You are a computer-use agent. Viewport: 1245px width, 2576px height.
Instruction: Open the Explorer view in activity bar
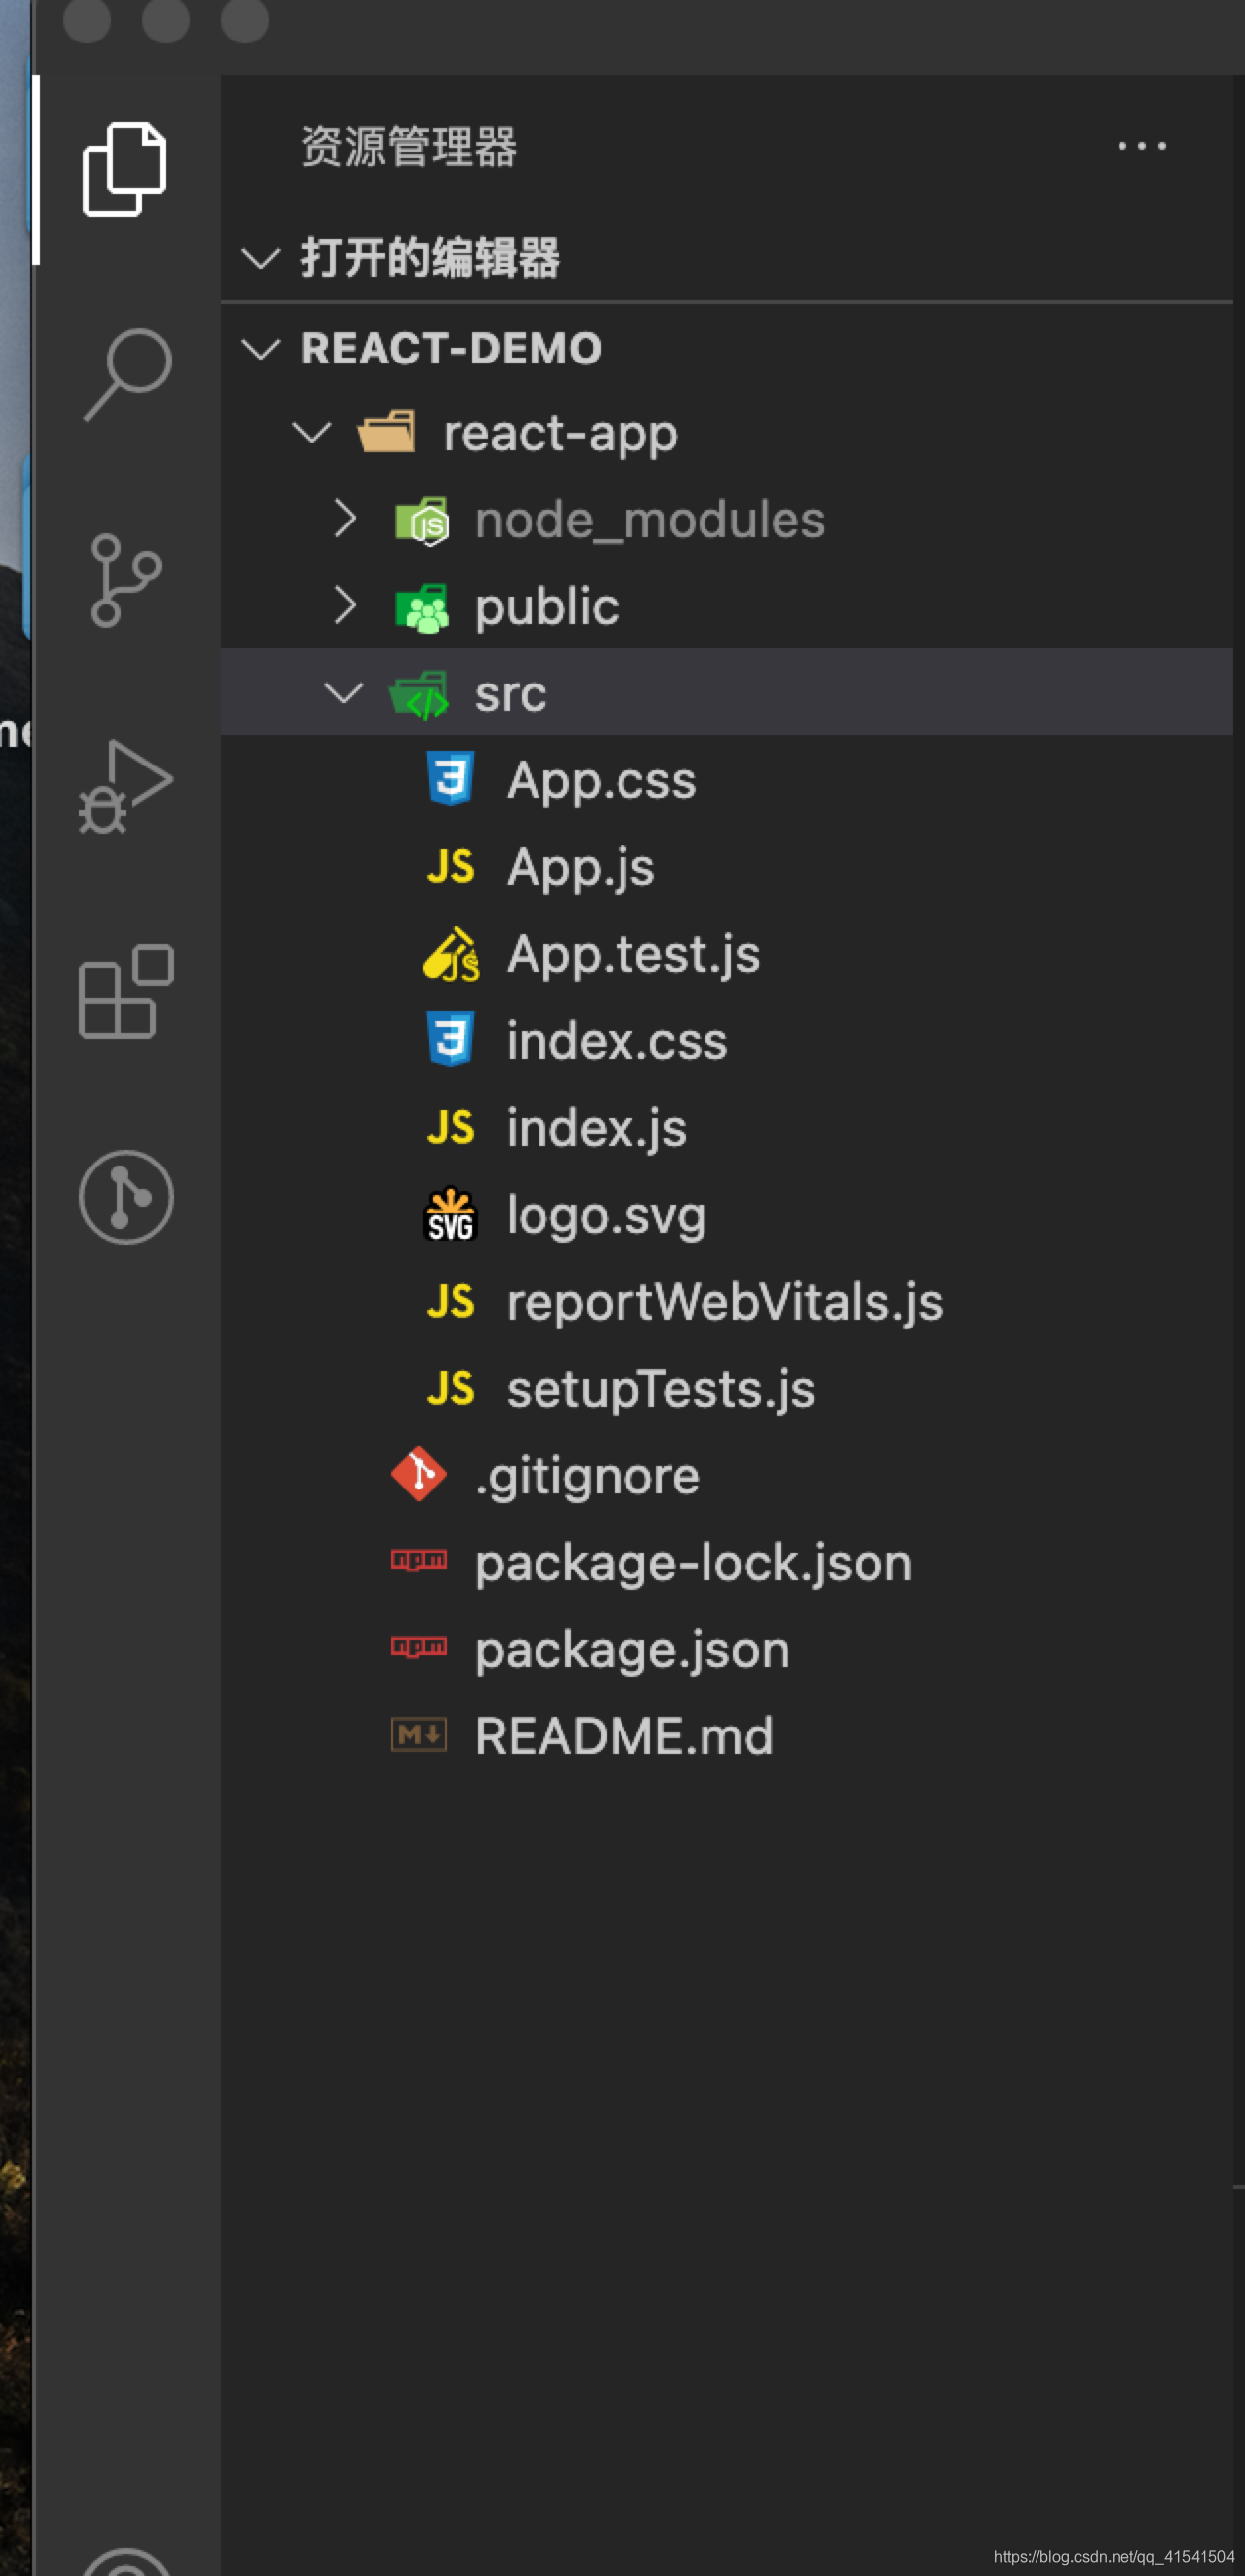124,170
